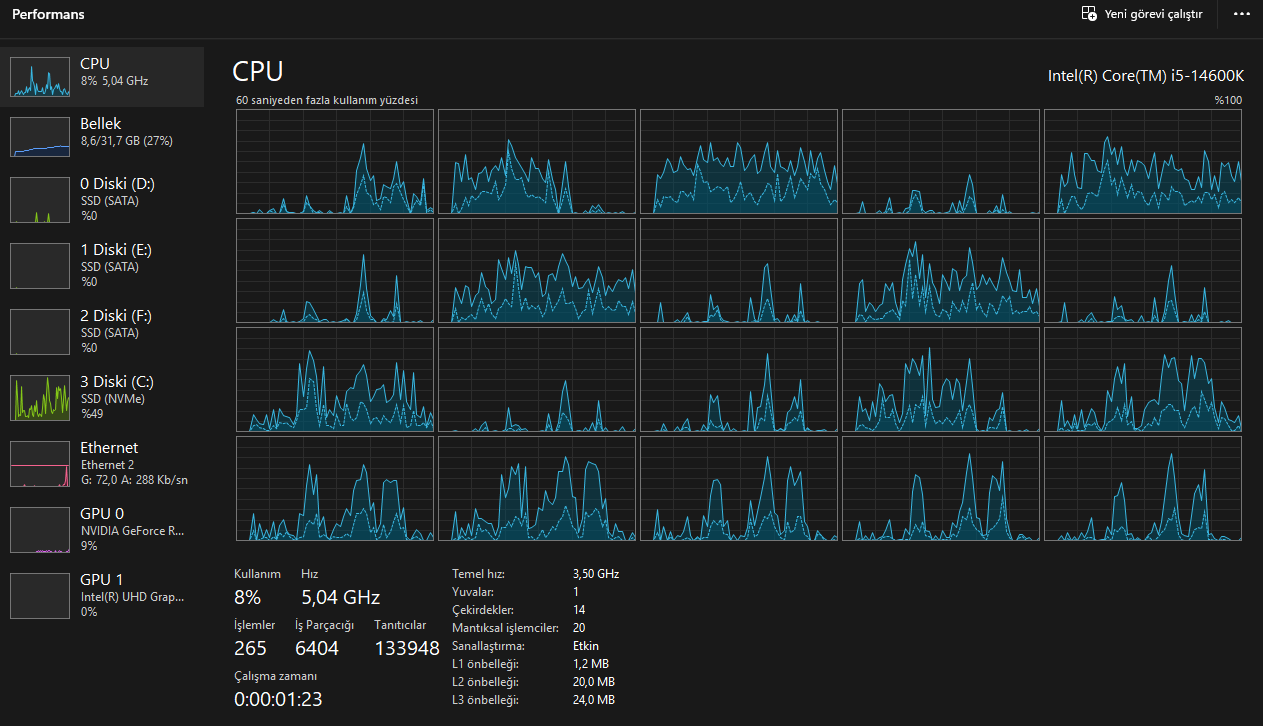
Task: Click the 5,04 GHz speed value
Action: point(341,598)
